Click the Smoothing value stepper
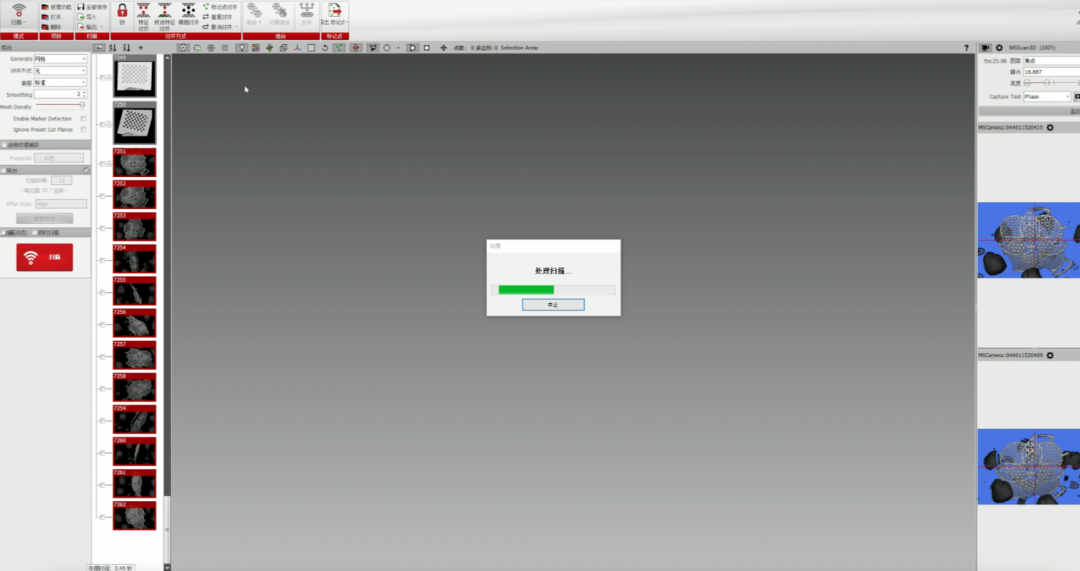1080x571 pixels. click(84, 94)
